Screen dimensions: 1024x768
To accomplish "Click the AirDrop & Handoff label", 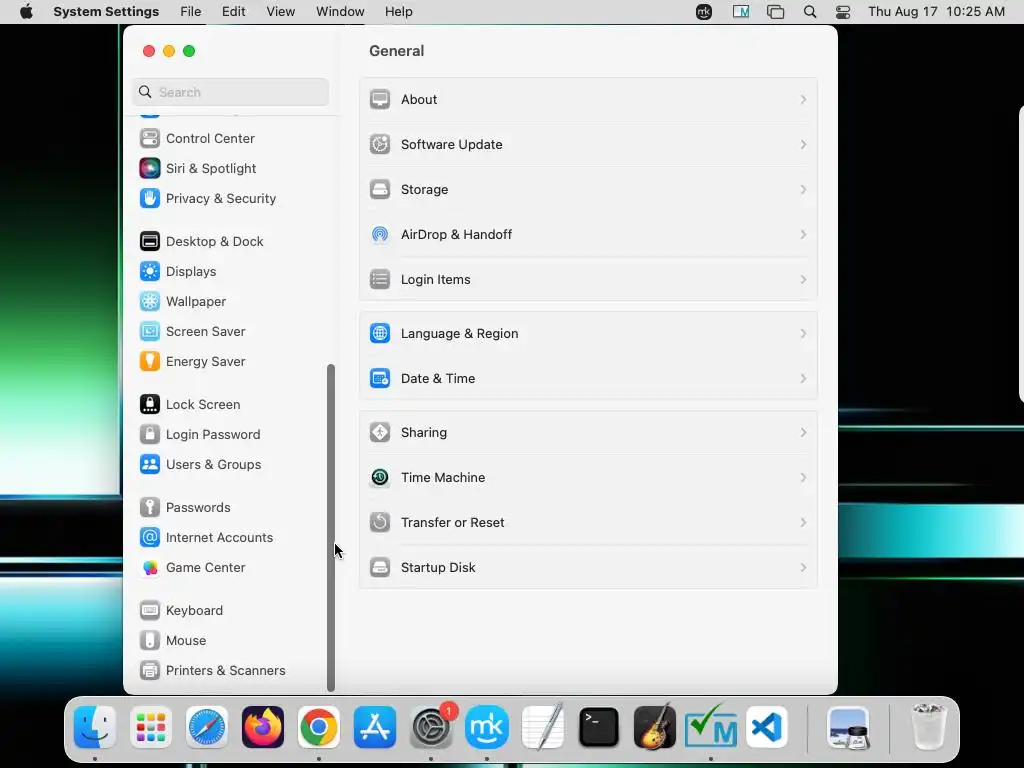I will (x=456, y=234).
